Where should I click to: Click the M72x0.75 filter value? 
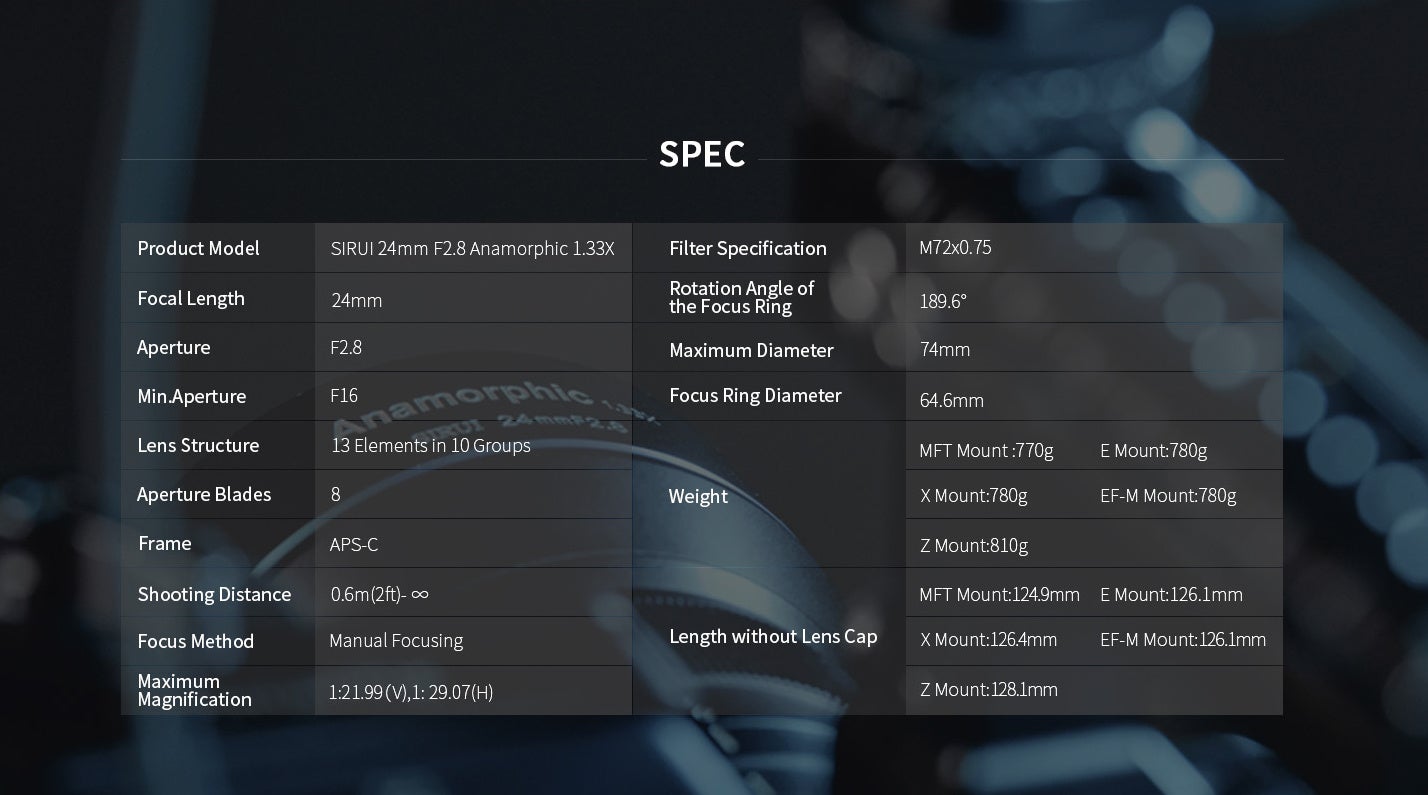coord(955,247)
